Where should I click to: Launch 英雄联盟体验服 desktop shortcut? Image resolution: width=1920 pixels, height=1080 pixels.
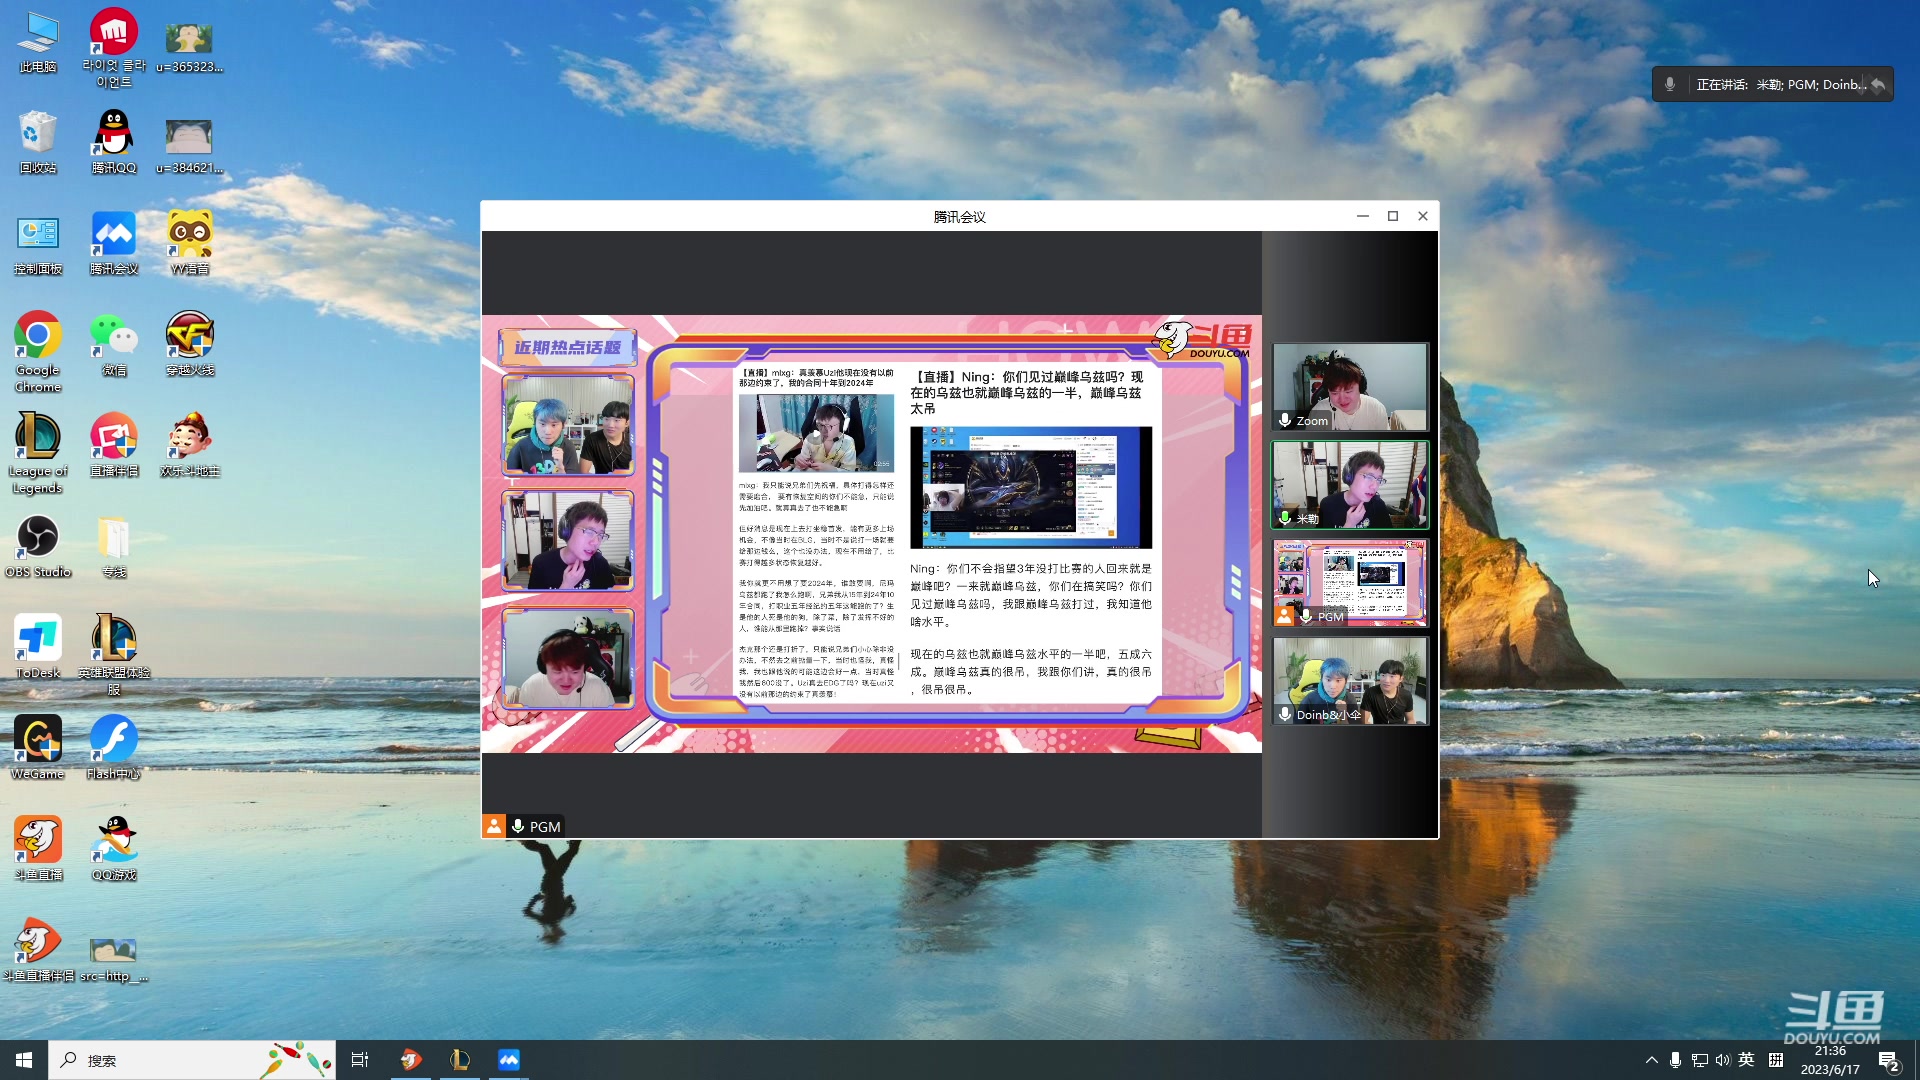114,655
